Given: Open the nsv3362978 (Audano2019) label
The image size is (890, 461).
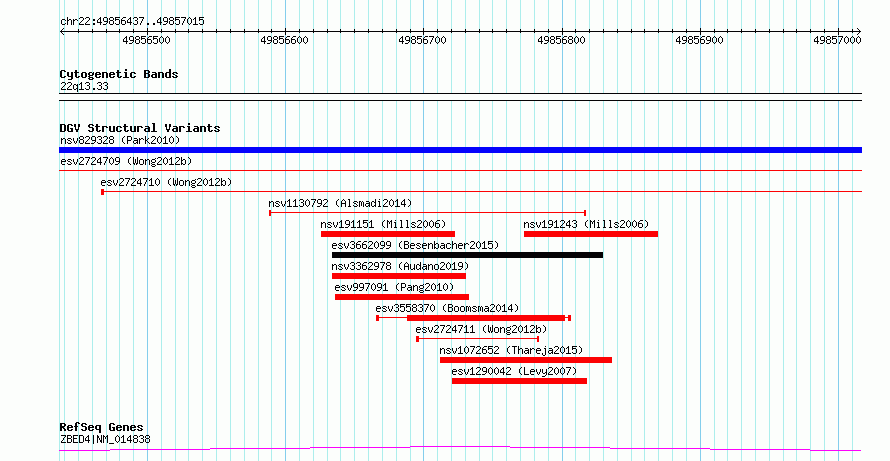Looking at the screenshot, I should pyautogui.click(x=401, y=266).
